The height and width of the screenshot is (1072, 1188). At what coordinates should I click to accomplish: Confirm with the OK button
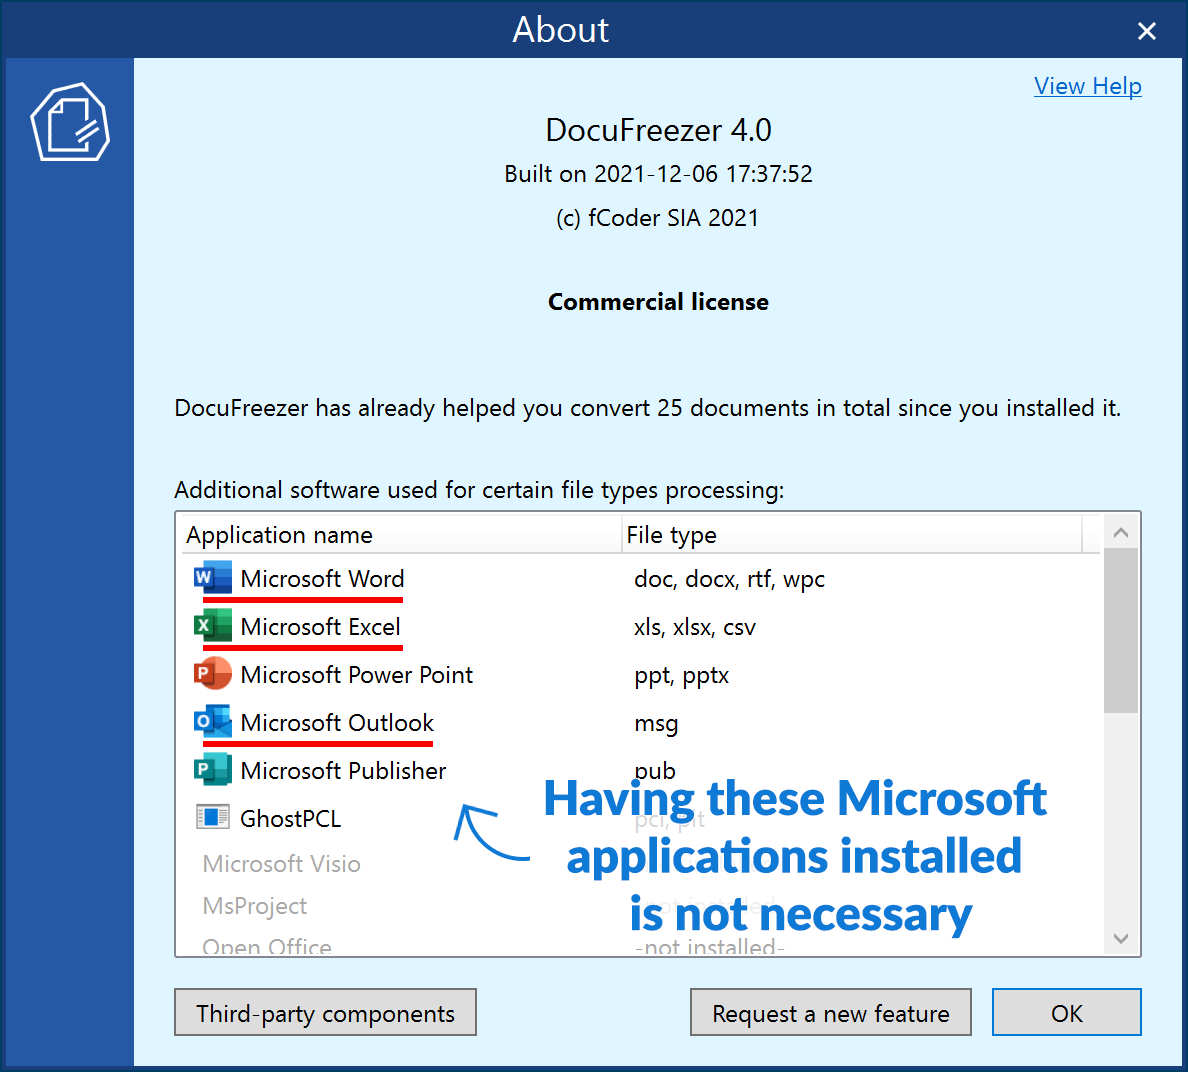pos(1066,1013)
